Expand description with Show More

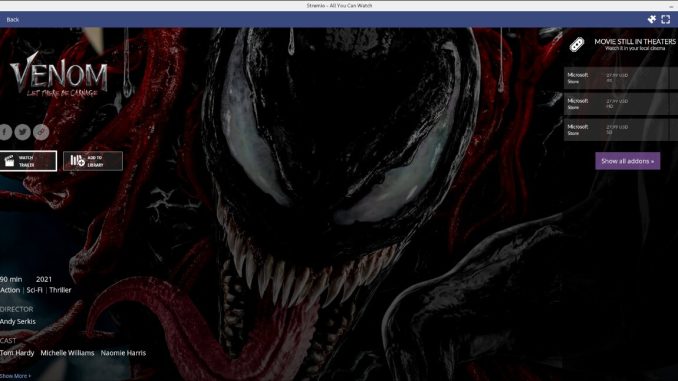[16, 376]
